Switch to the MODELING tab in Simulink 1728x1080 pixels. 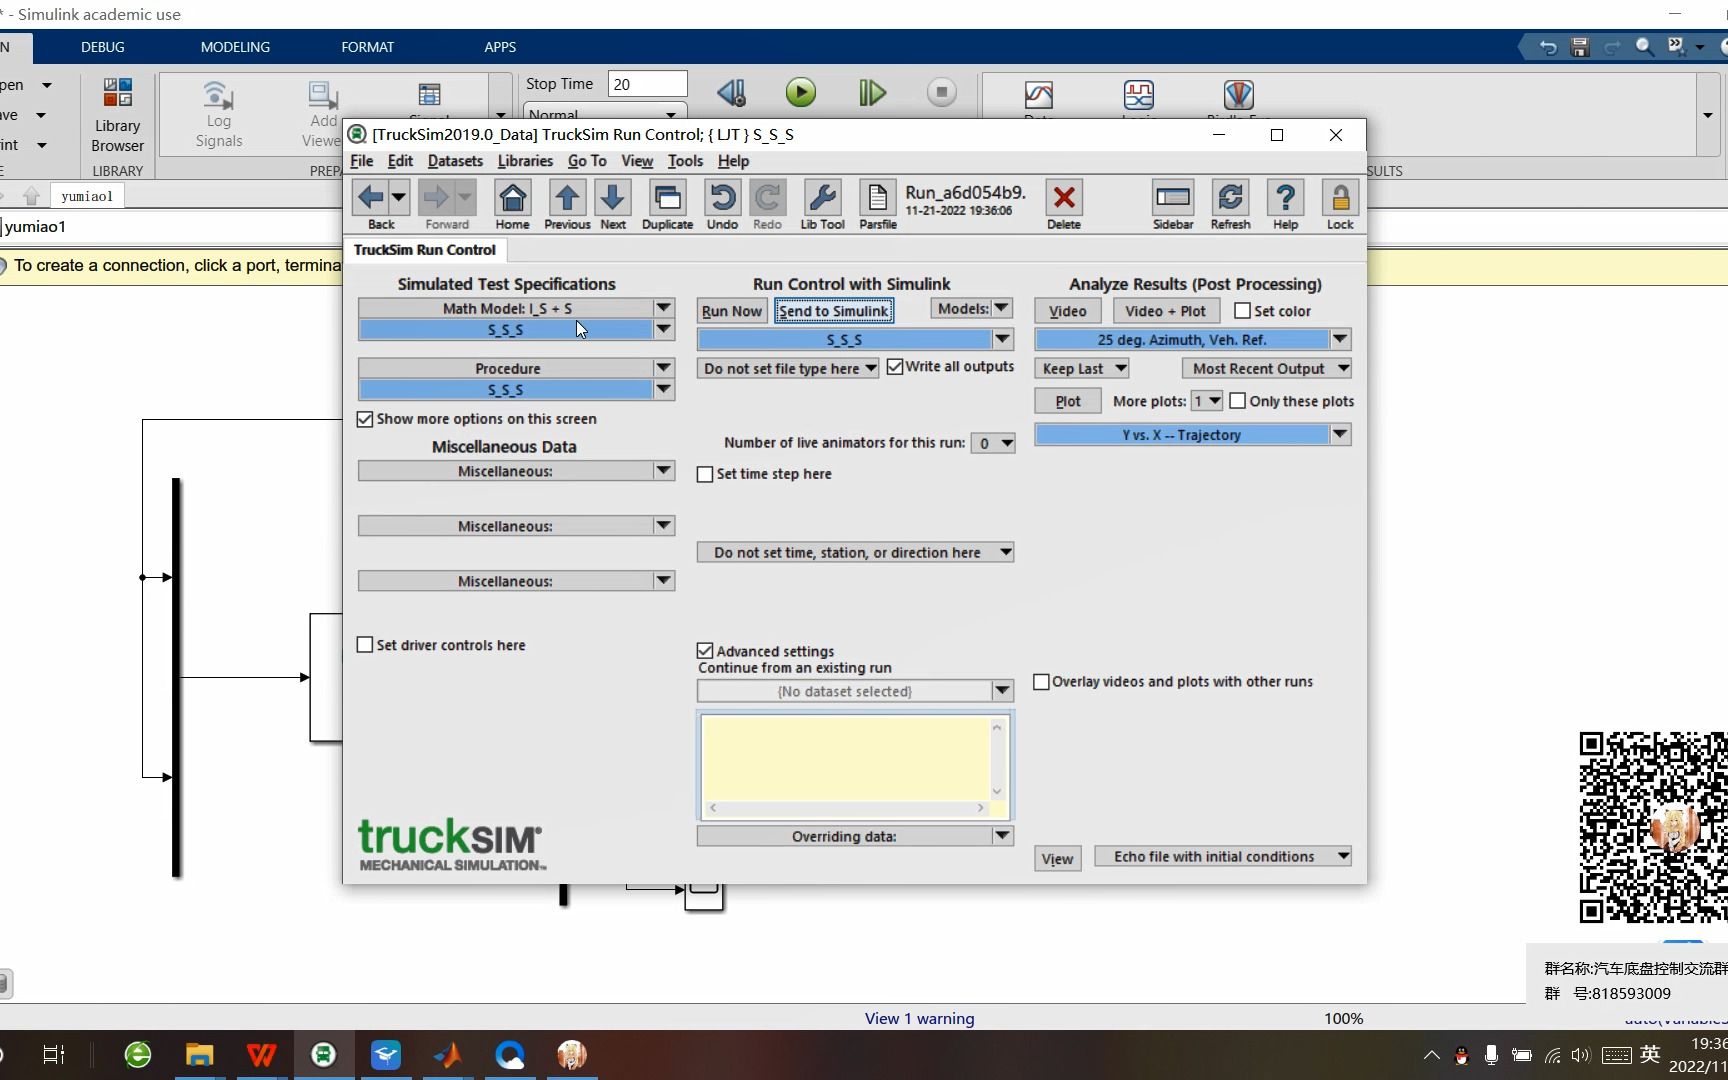click(235, 47)
